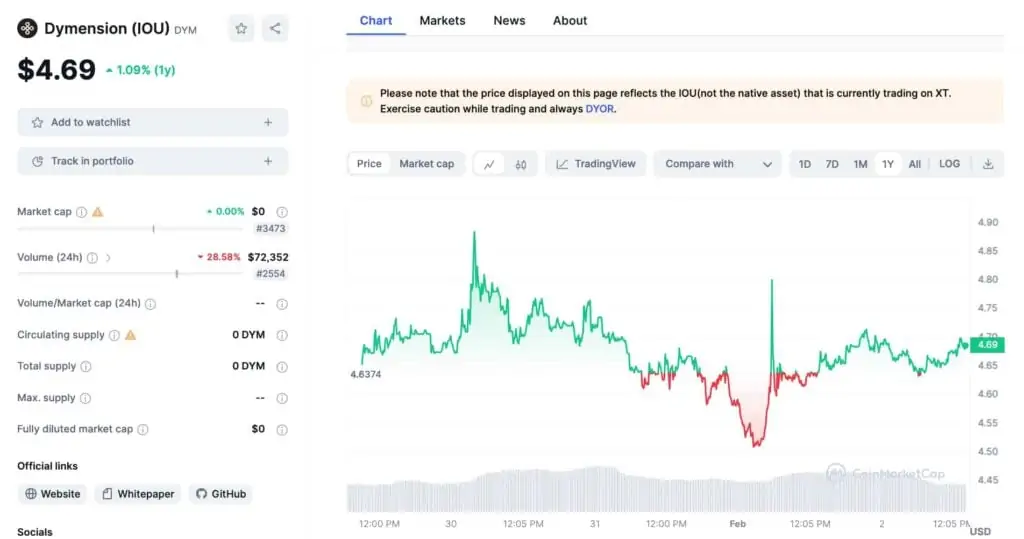Open the official Website link
Viewport: 1024px width, 539px height.
[x=53, y=494]
